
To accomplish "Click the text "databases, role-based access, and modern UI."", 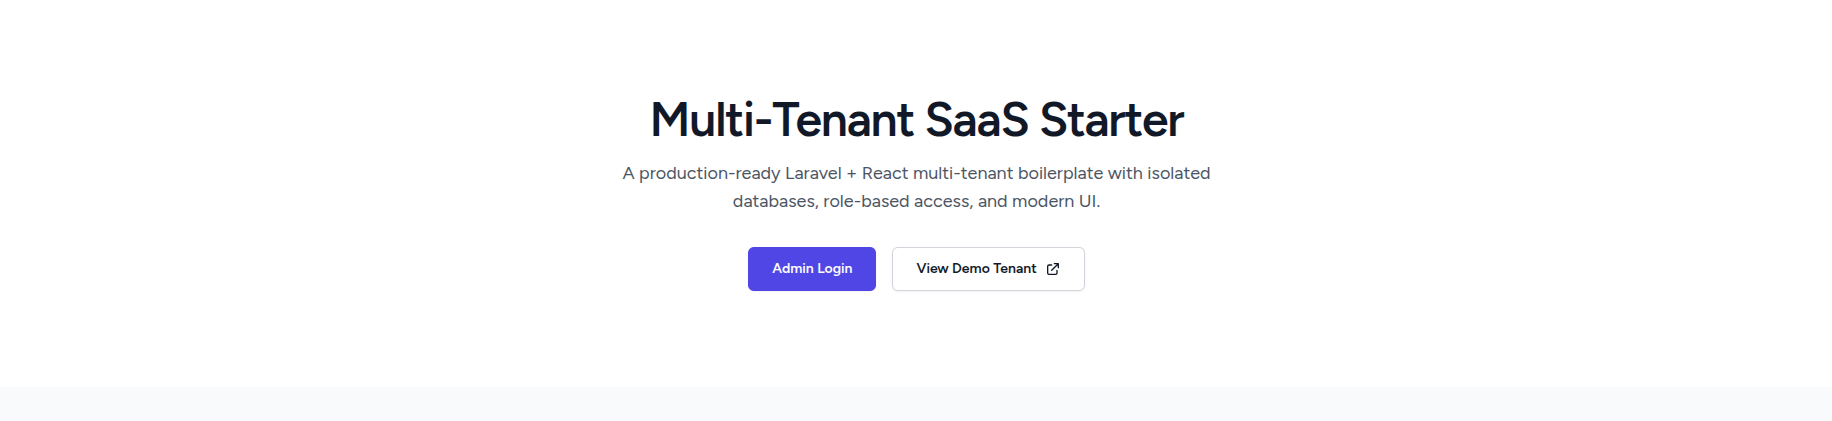I will click(x=916, y=201).
